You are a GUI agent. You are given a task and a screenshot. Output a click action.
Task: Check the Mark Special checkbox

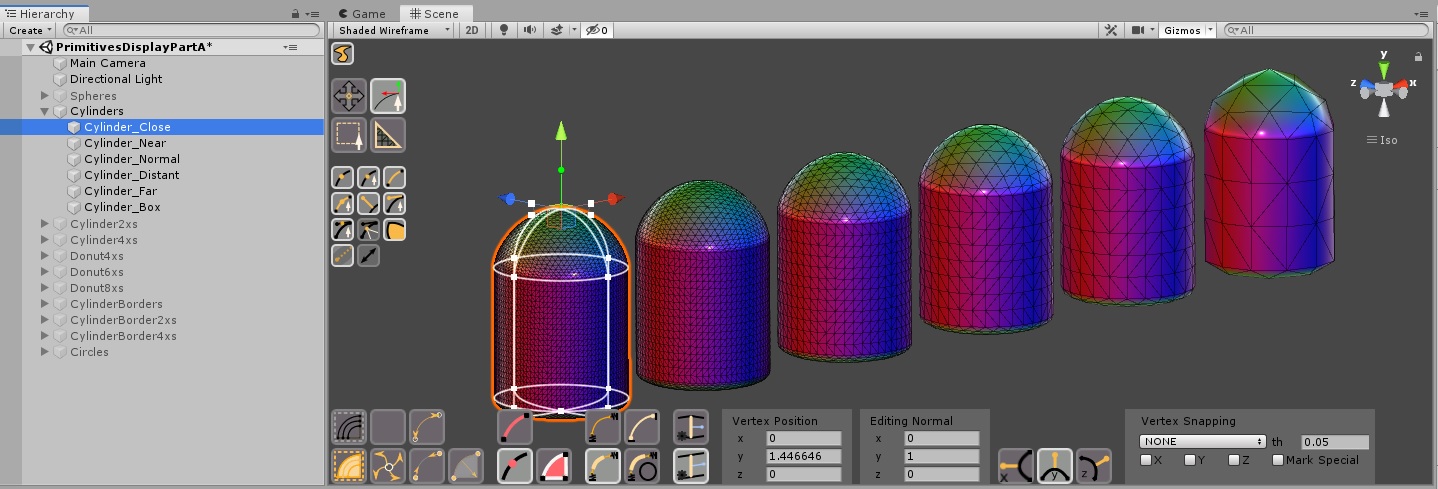(x=1278, y=460)
